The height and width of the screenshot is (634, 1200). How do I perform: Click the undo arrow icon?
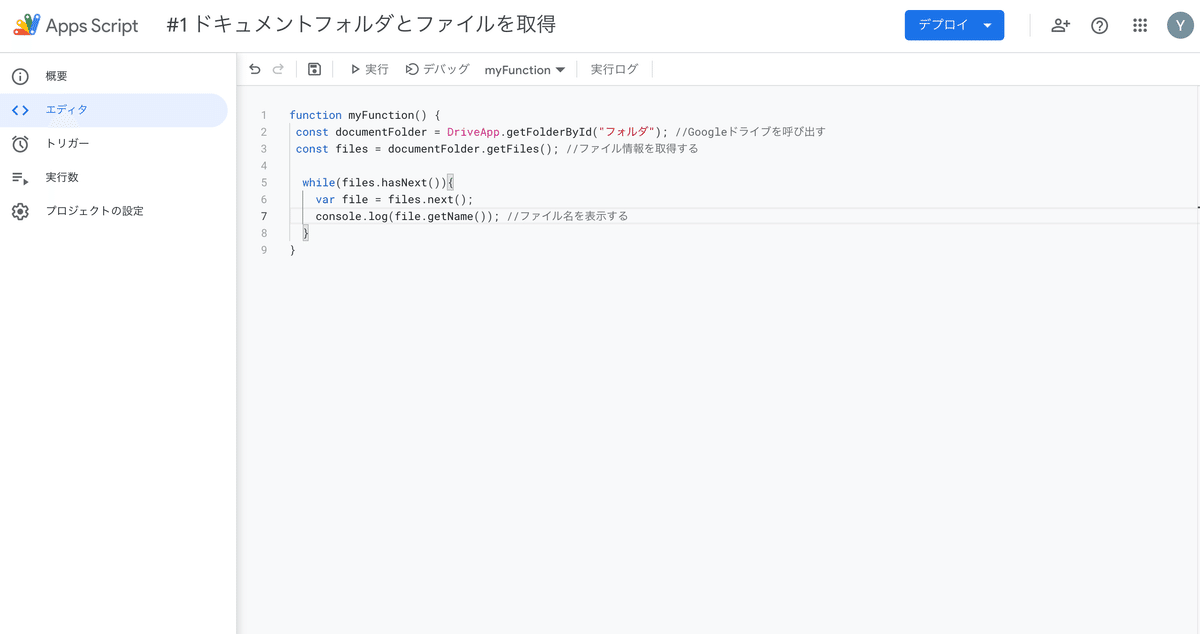255,69
